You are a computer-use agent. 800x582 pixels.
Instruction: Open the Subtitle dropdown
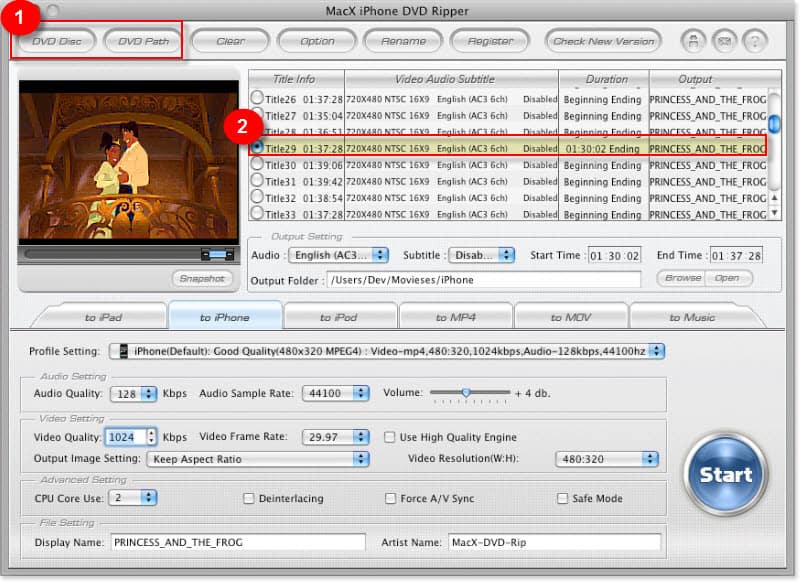tap(483, 254)
